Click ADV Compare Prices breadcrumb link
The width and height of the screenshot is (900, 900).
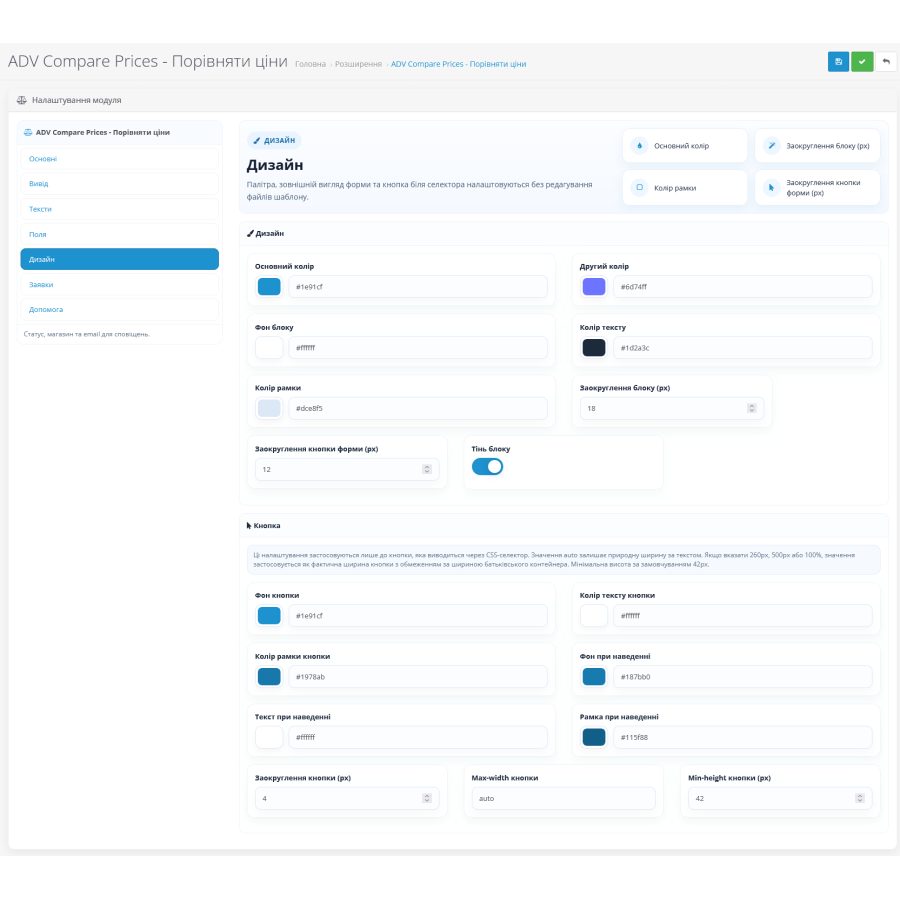point(459,64)
